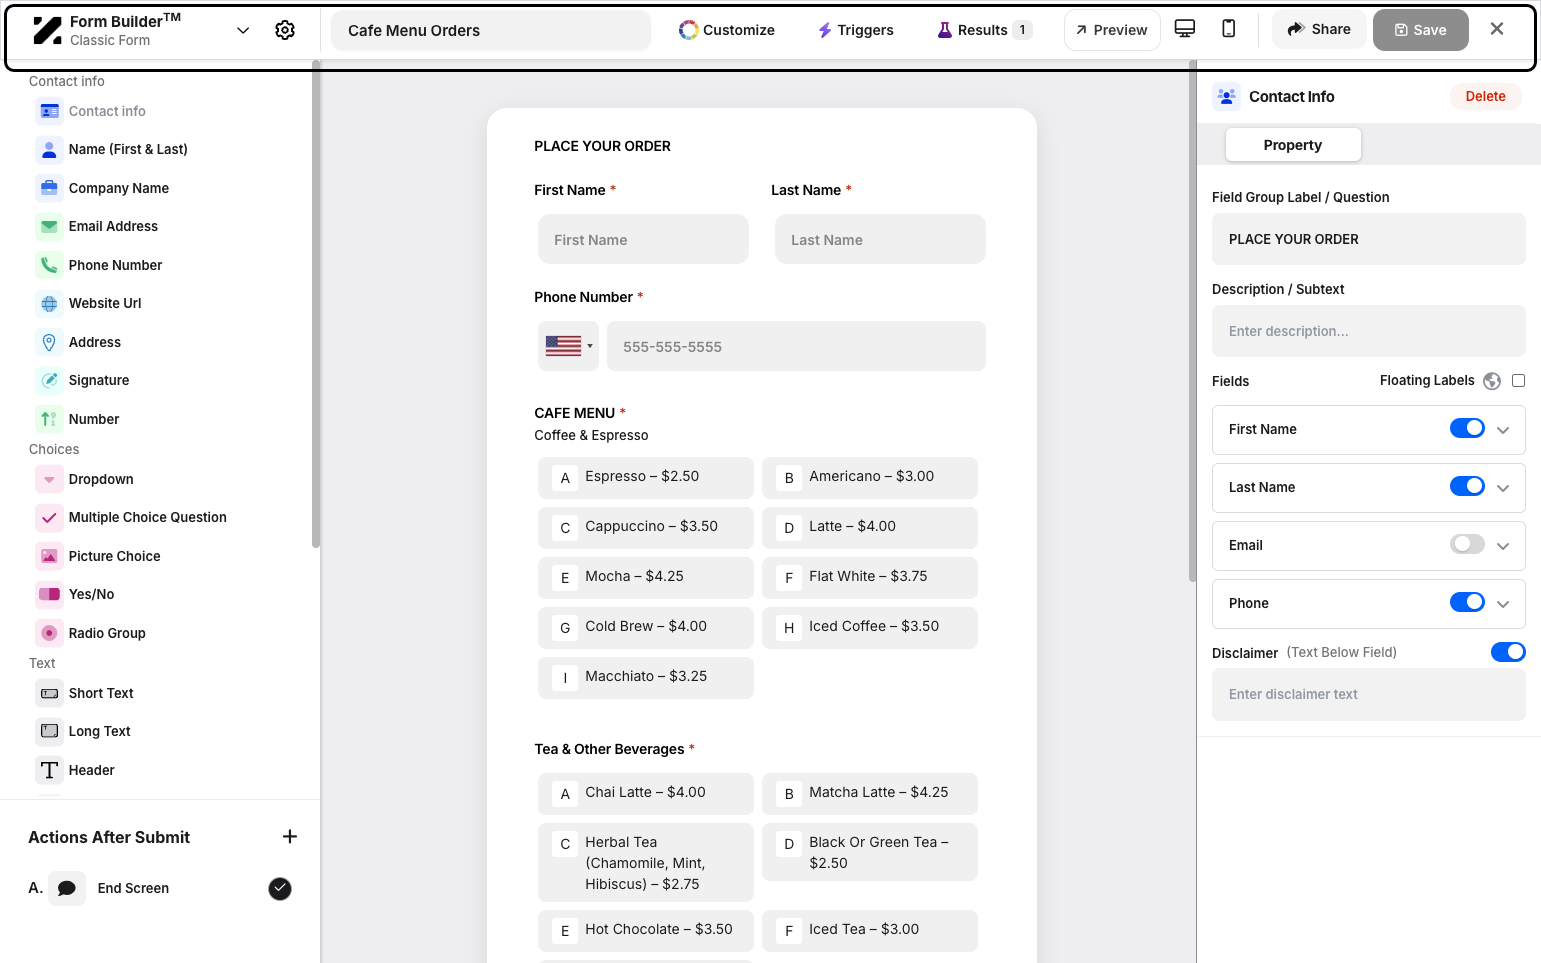Add Company Name field from sidebar
1541x963 pixels.
click(118, 188)
